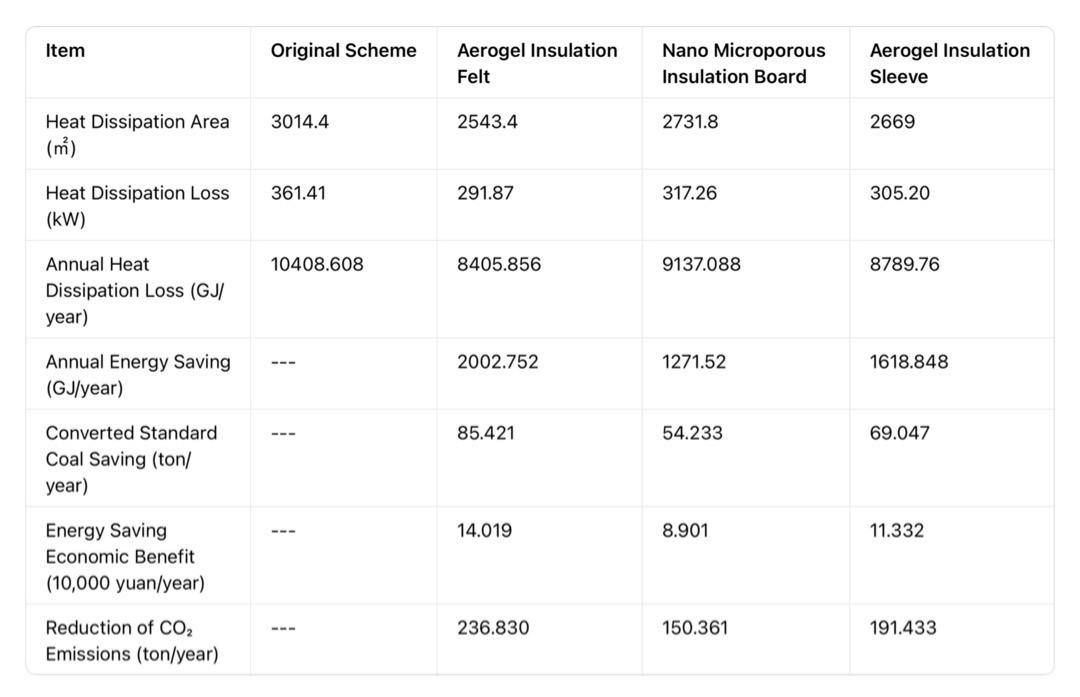Select the 'Original Scheme' column header
Screen dimensions: 1080x697
tap(343, 51)
